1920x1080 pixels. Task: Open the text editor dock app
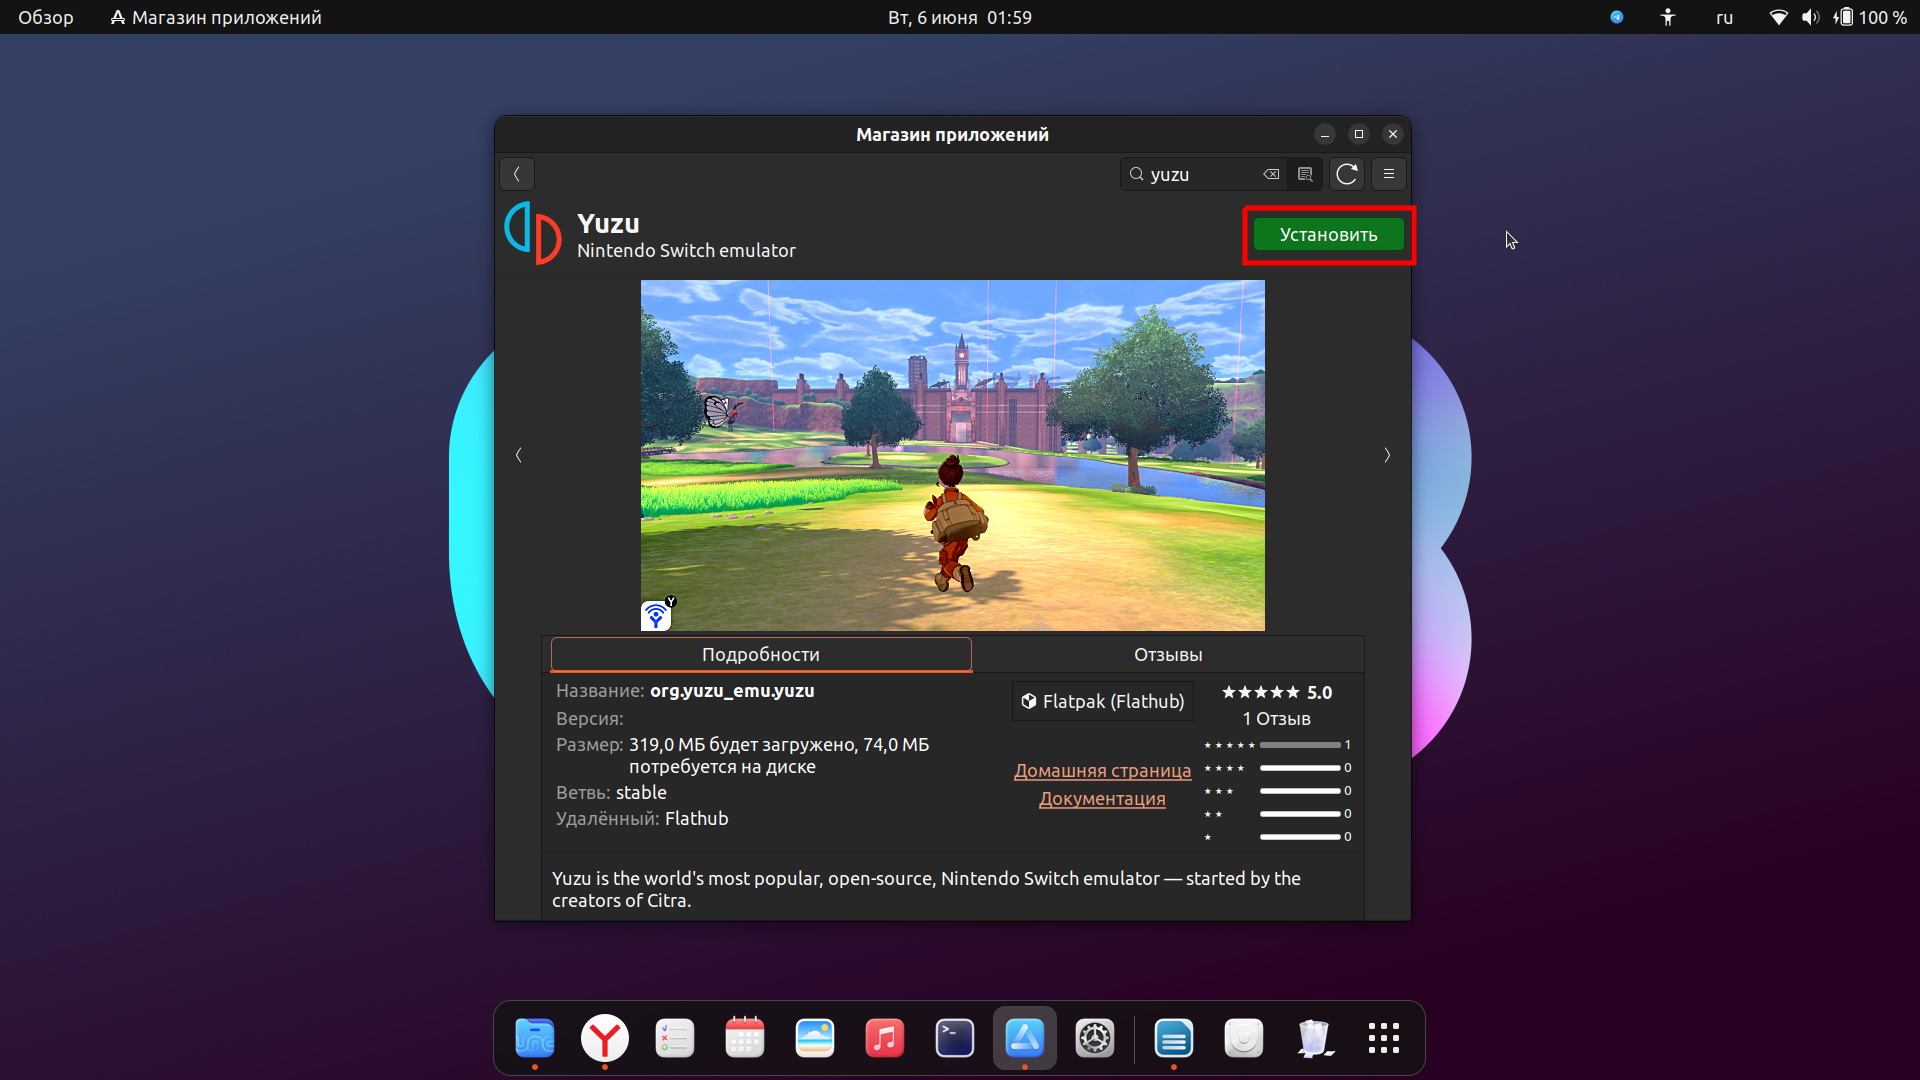[1174, 1038]
